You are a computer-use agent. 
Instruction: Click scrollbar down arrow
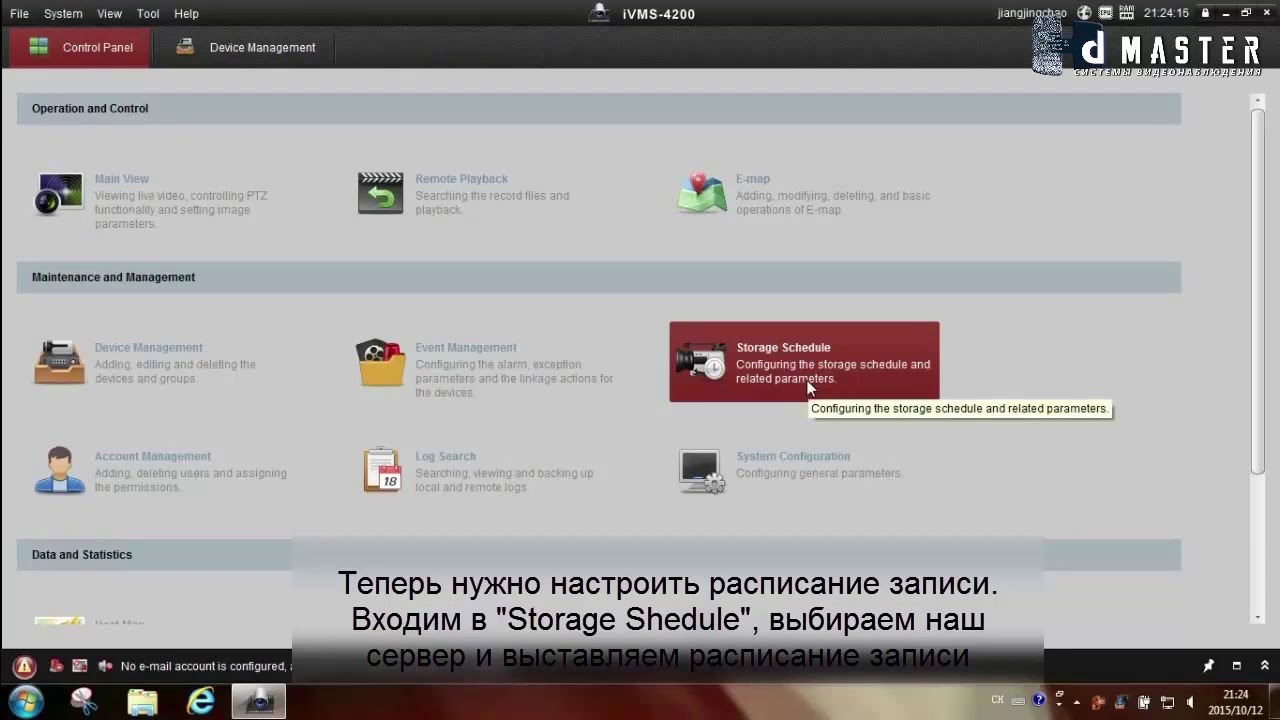[x=1258, y=617]
